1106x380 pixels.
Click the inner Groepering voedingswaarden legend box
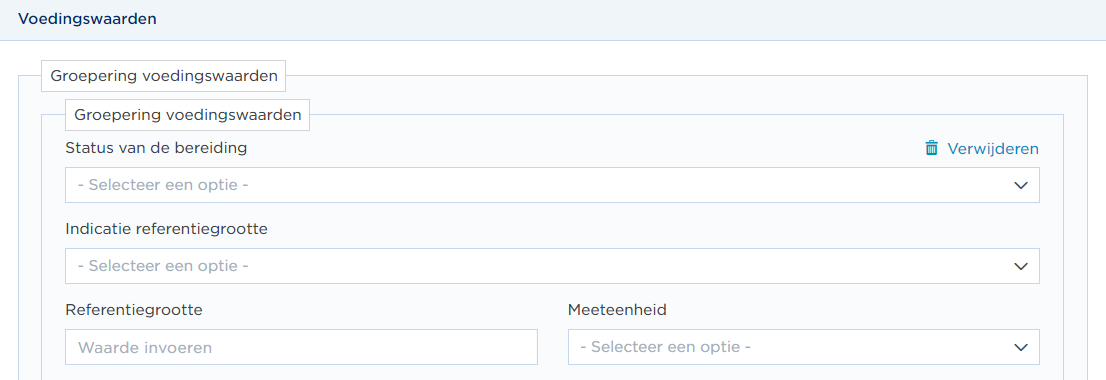point(187,115)
